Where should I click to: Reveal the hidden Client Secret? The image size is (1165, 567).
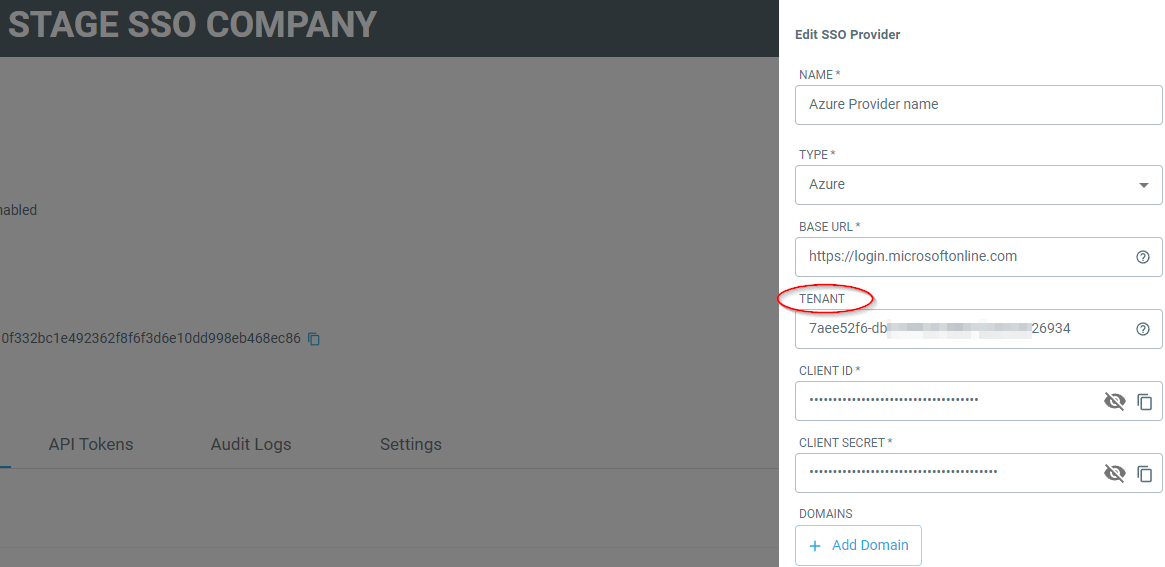[x=1114, y=473]
